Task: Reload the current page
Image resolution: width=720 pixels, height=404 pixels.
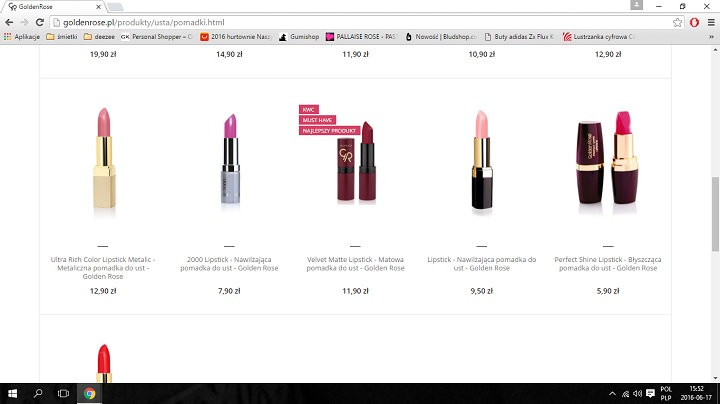Action: pyautogui.click(x=40, y=22)
